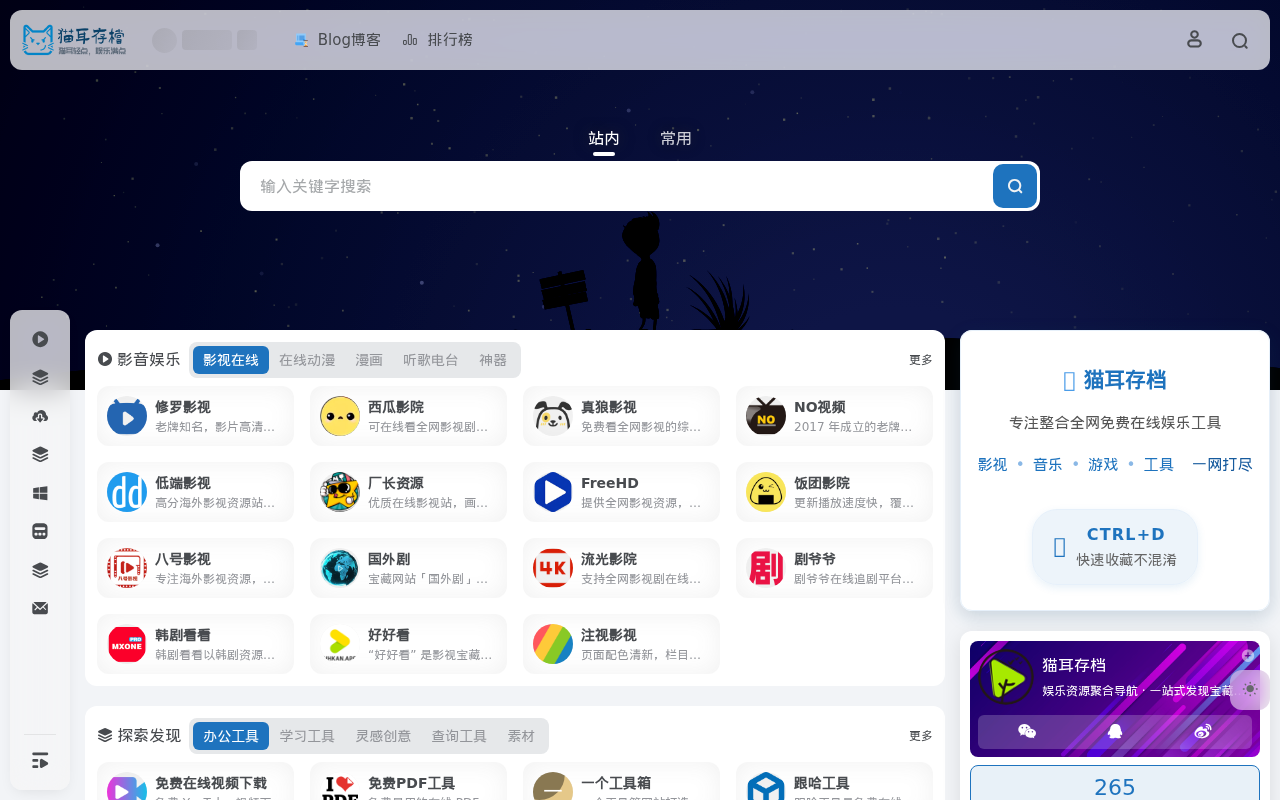
Task: Click the blue search submit button
Action: pyautogui.click(x=1015, y=186)
